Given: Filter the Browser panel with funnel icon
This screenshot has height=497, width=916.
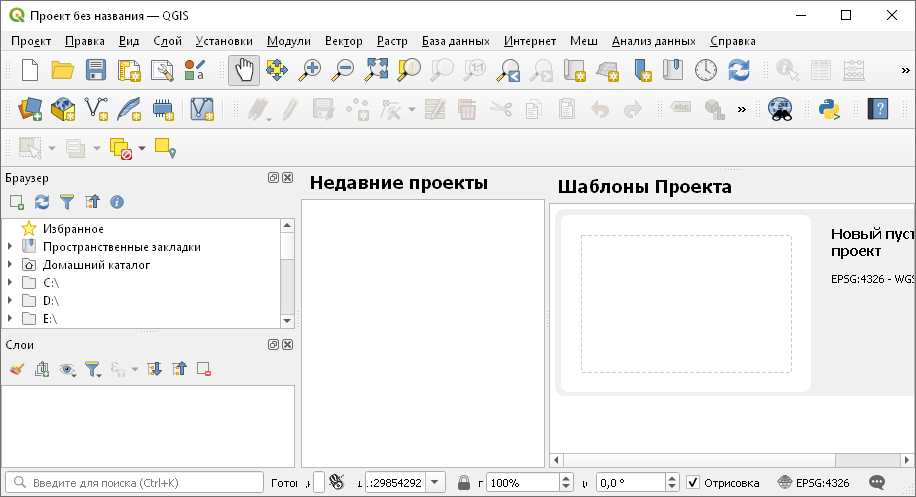Looking at the screenshot, I should pyautogui.click(x=67, y=202).
